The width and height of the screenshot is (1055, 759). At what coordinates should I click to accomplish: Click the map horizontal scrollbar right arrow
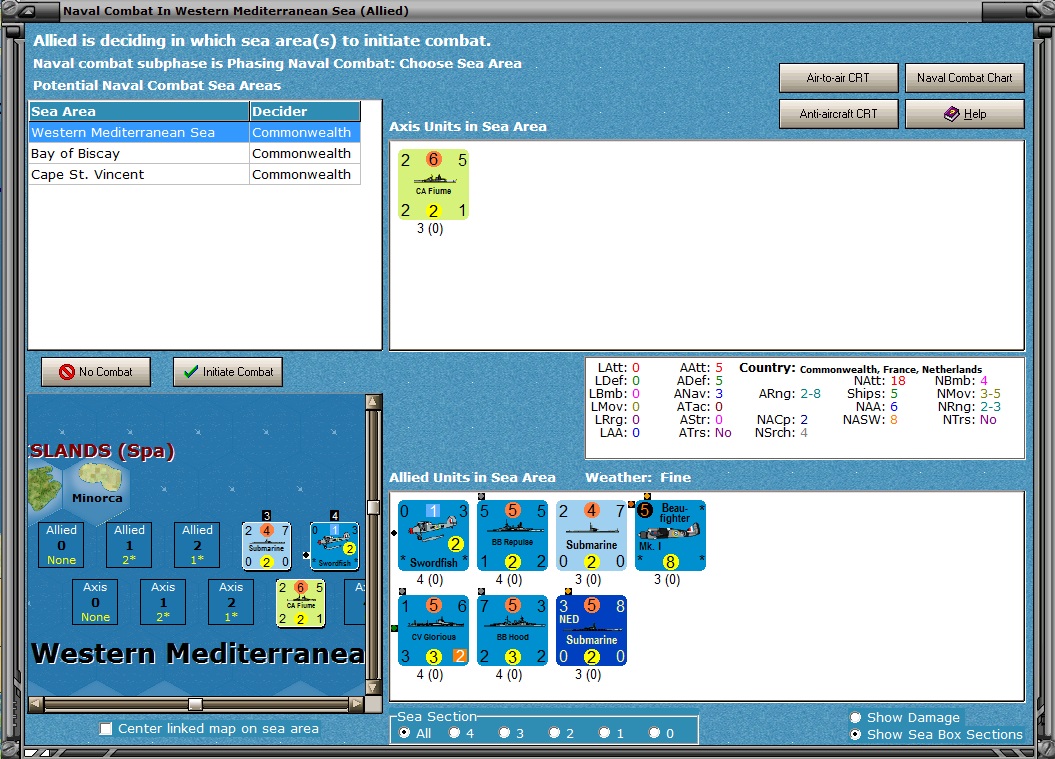pyautogui.click(x=357, y=704)
